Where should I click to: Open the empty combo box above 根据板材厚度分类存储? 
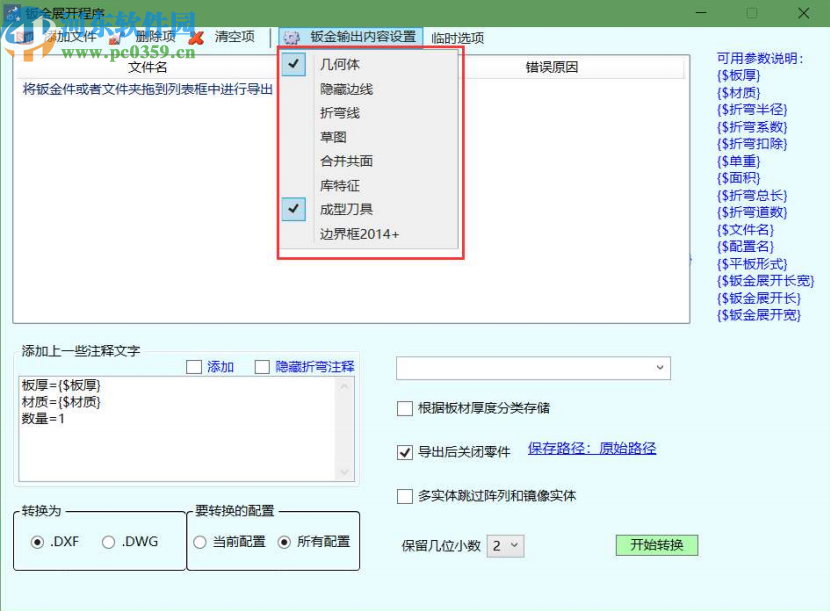533,368
